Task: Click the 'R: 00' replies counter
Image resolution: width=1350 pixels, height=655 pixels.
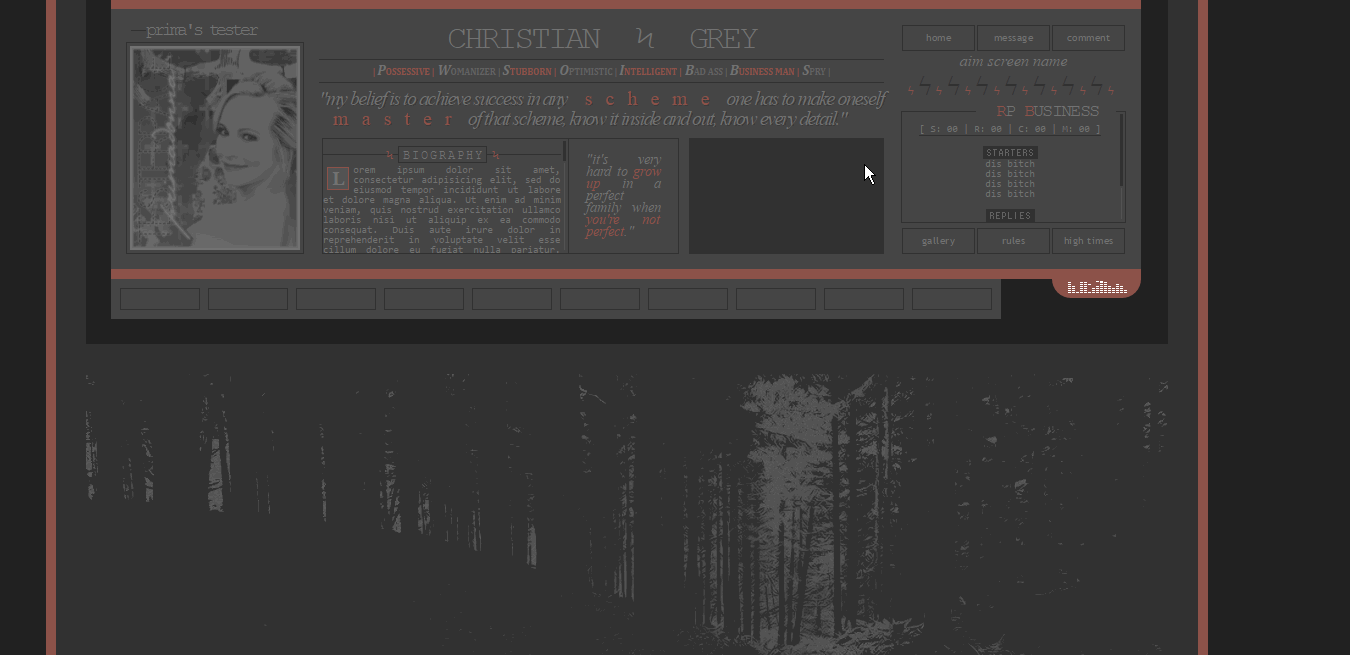Action: pos(988,129)
